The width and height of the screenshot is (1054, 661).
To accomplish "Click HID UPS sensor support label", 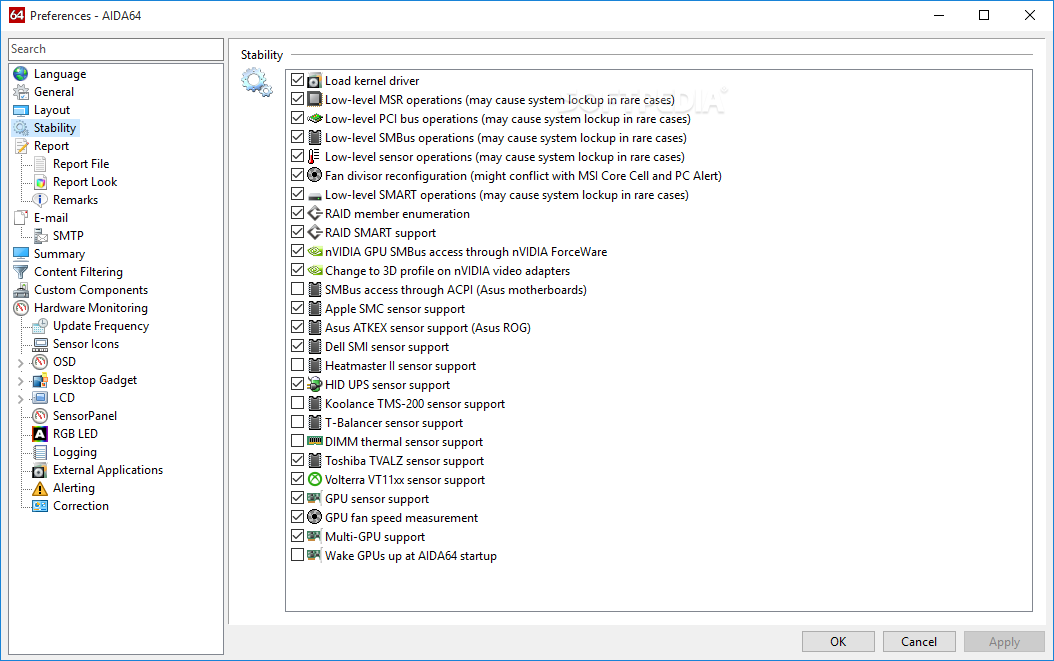I will pyautogui.click(x=387, y=385).
